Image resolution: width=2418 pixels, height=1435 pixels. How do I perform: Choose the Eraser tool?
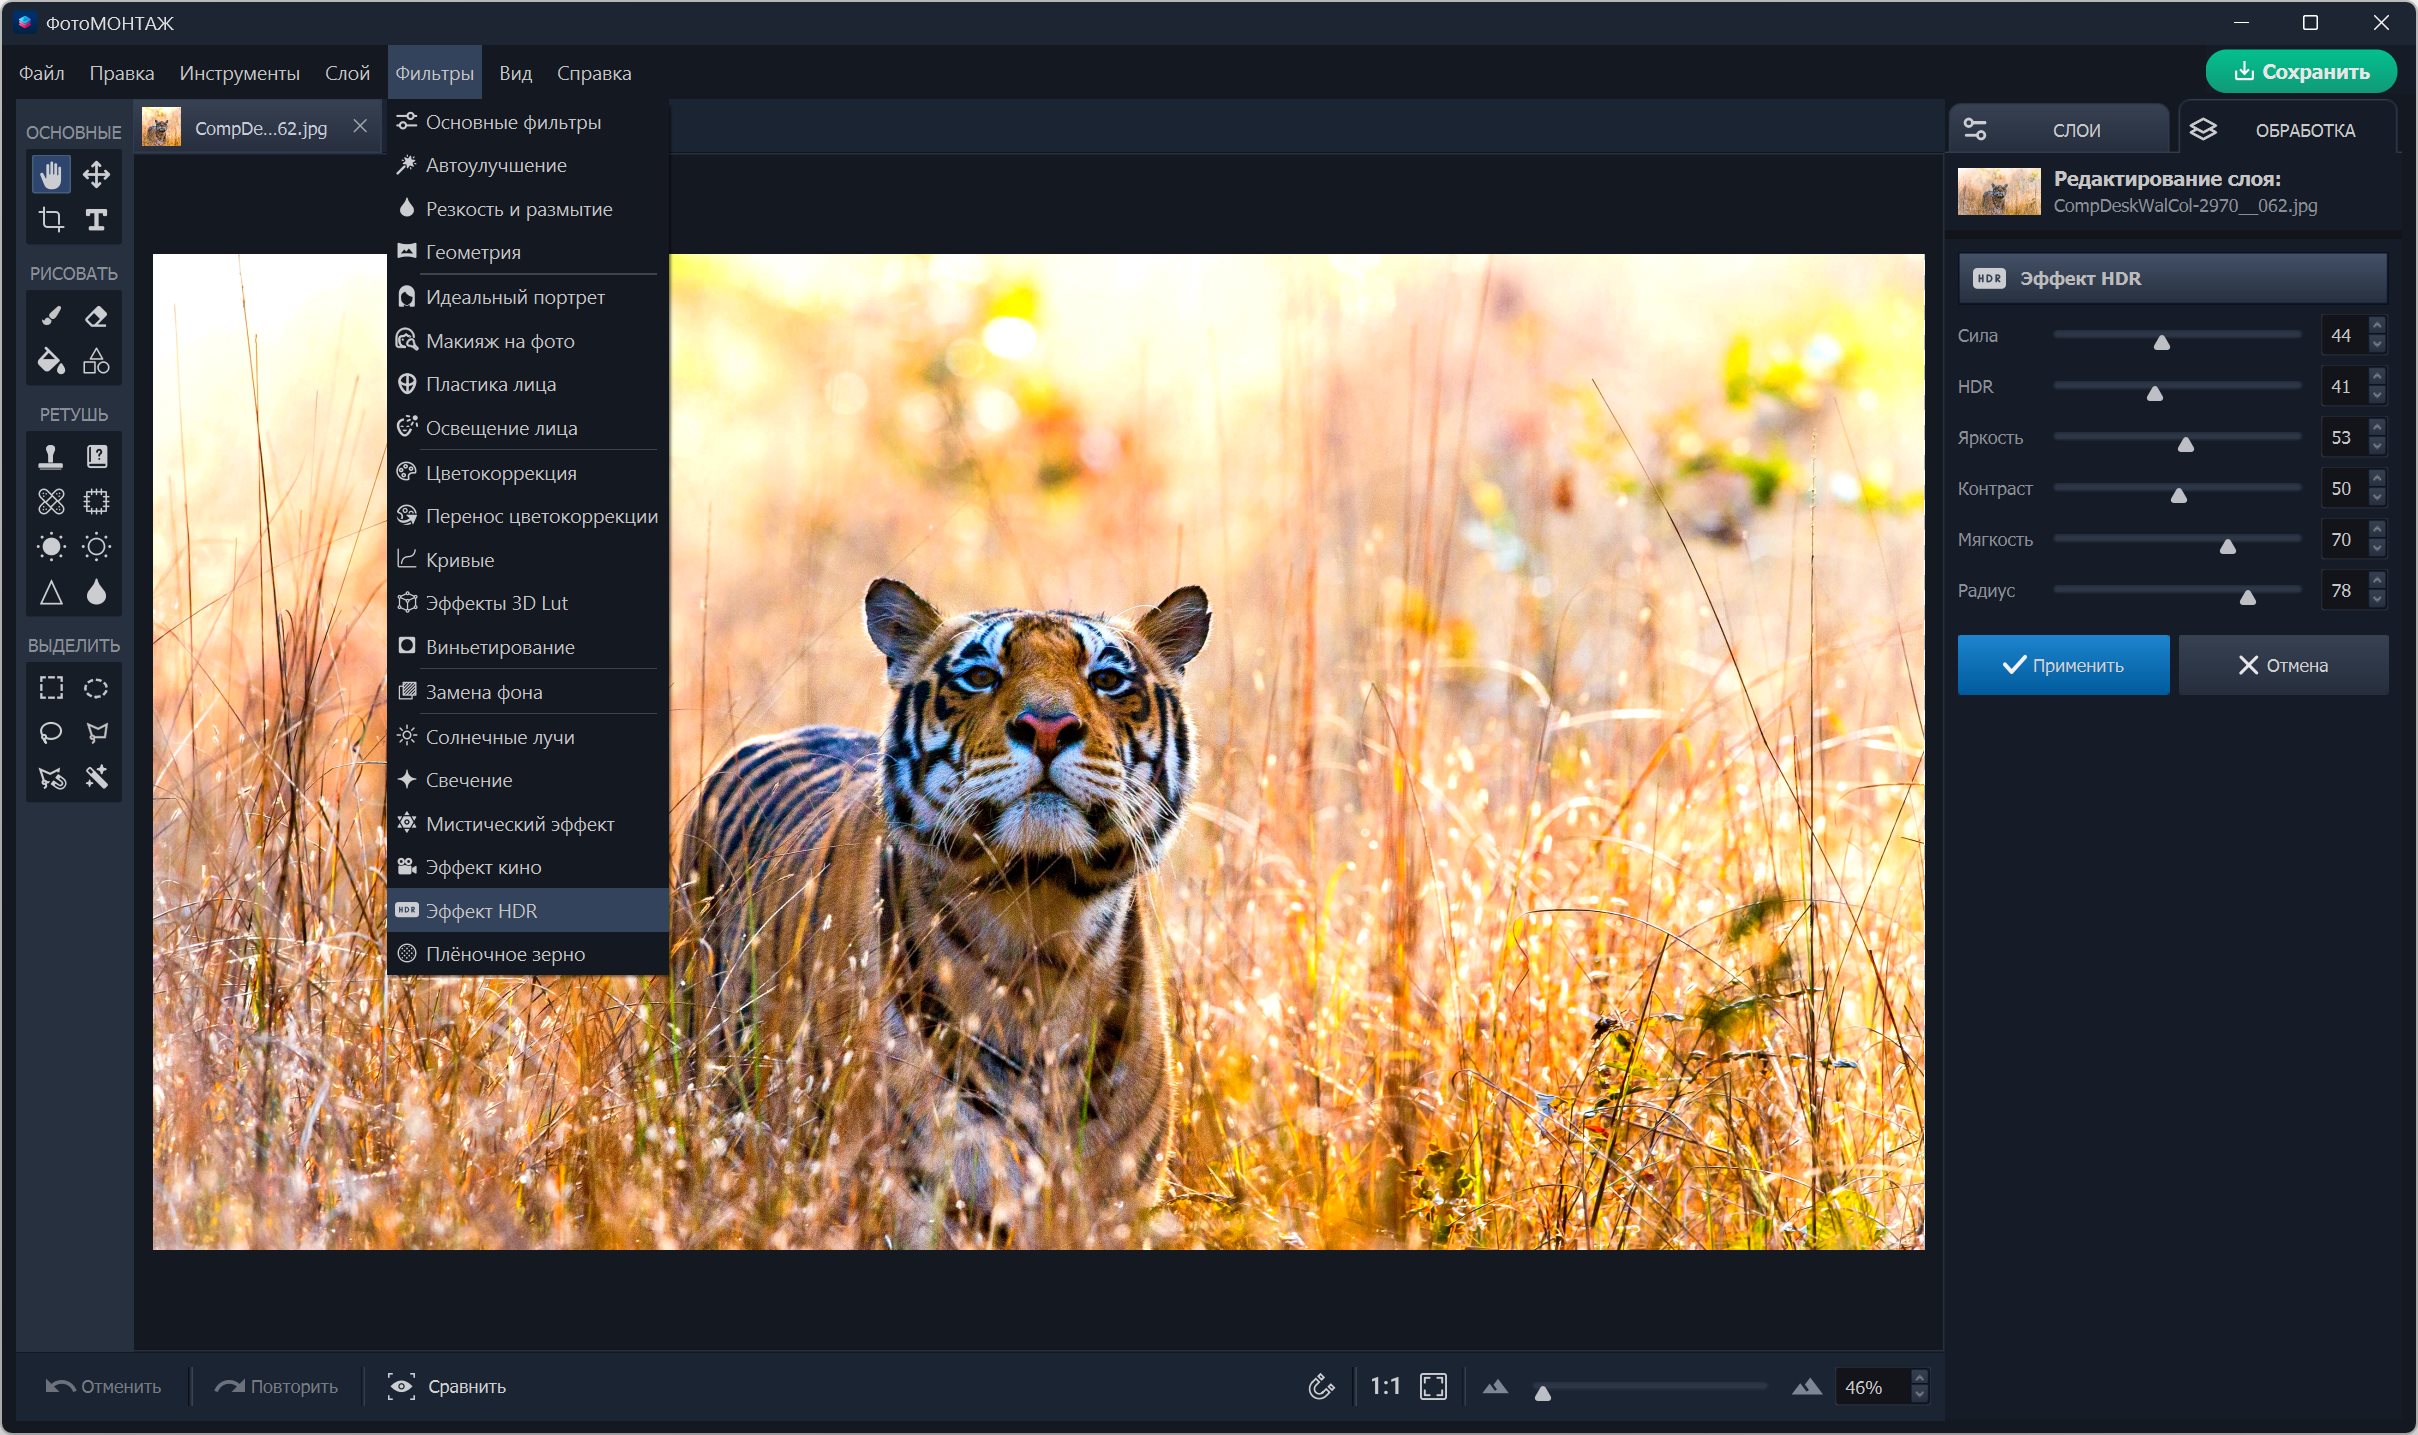96,317
